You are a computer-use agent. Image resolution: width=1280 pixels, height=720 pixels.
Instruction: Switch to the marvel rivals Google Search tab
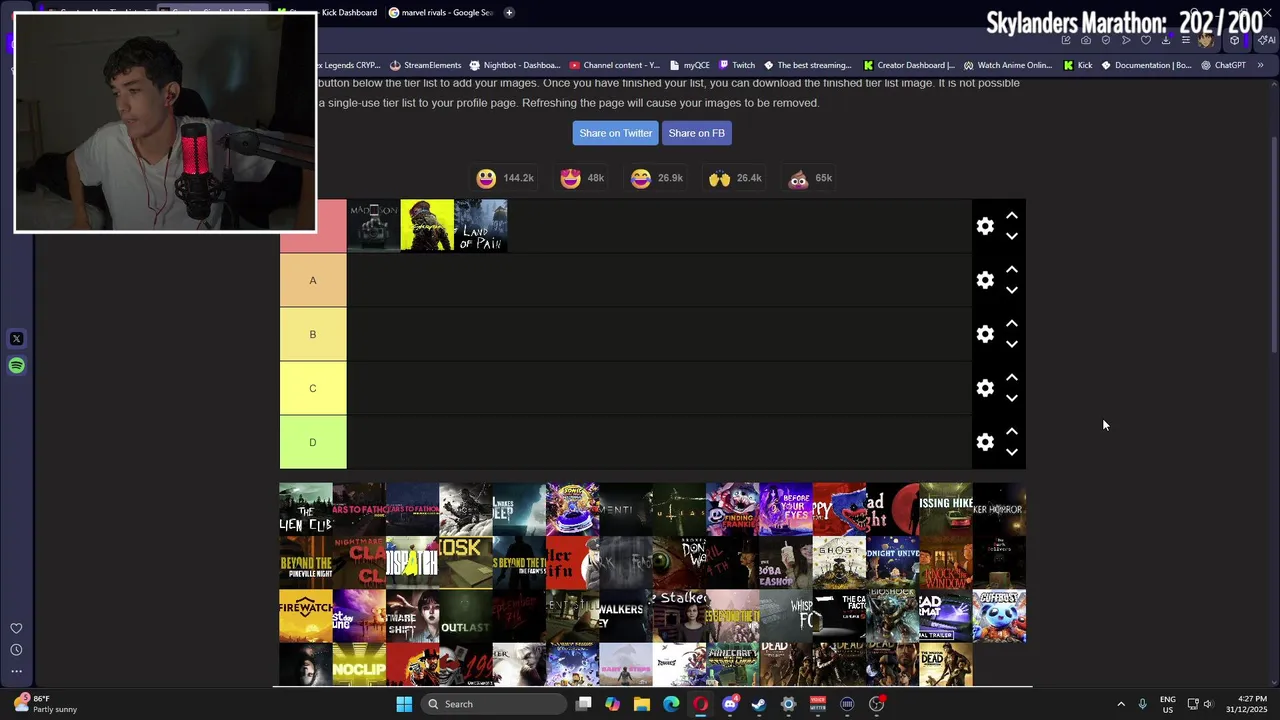(x=441, y=12)
